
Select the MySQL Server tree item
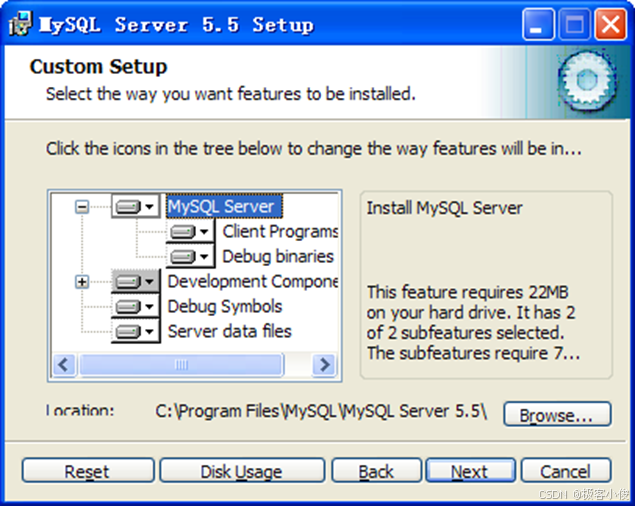tap(224, 207)
